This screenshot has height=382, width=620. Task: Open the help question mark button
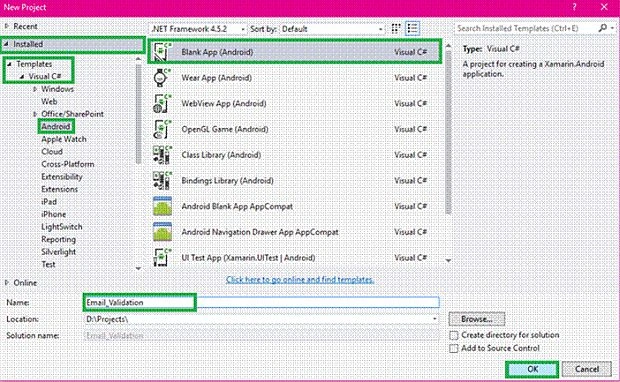(x=574, y=7)
